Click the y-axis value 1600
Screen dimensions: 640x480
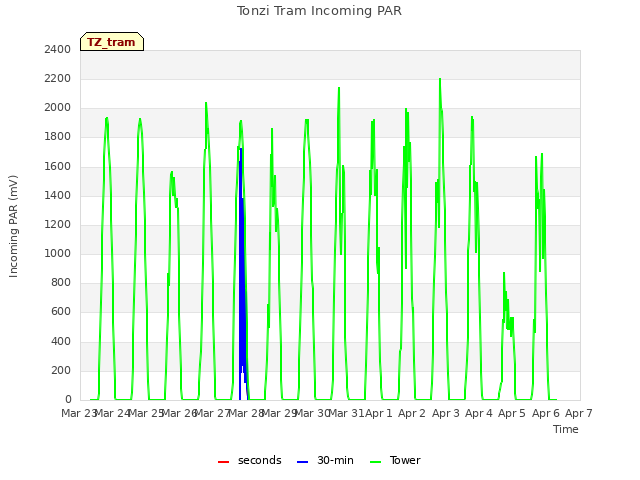point(58,167)
